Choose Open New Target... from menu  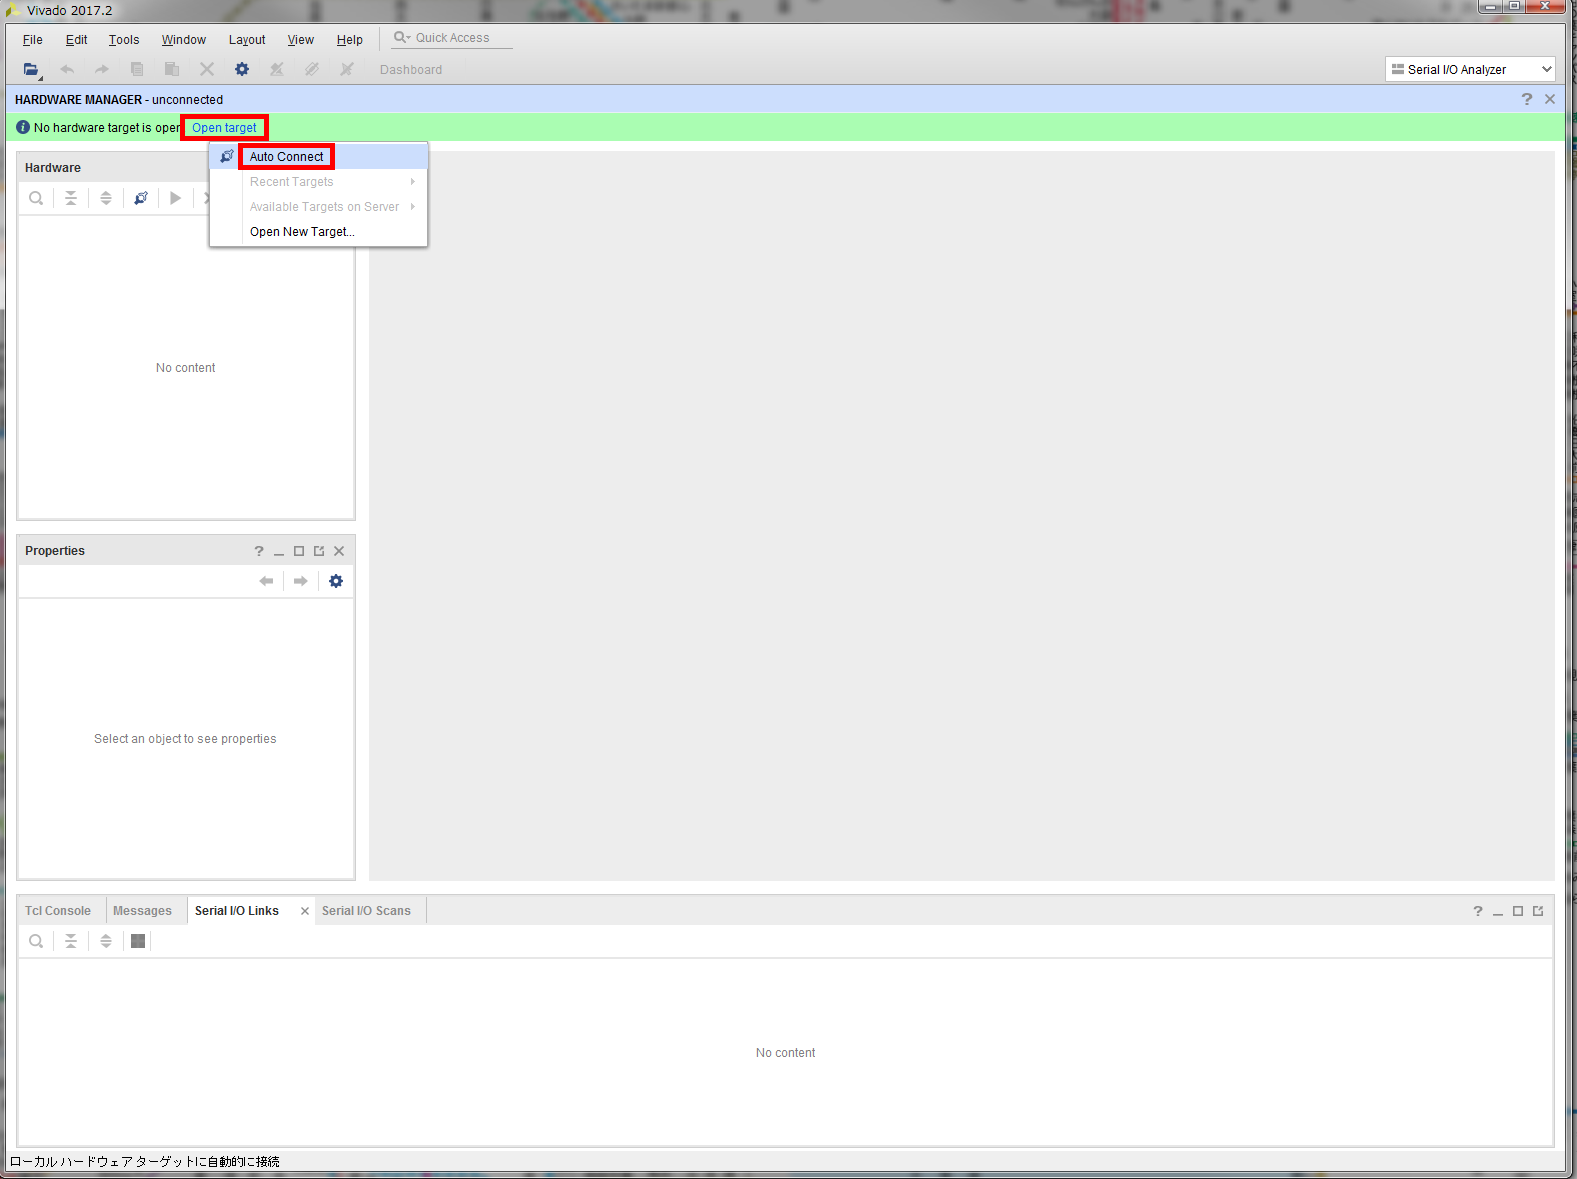[x=319, y=232]
